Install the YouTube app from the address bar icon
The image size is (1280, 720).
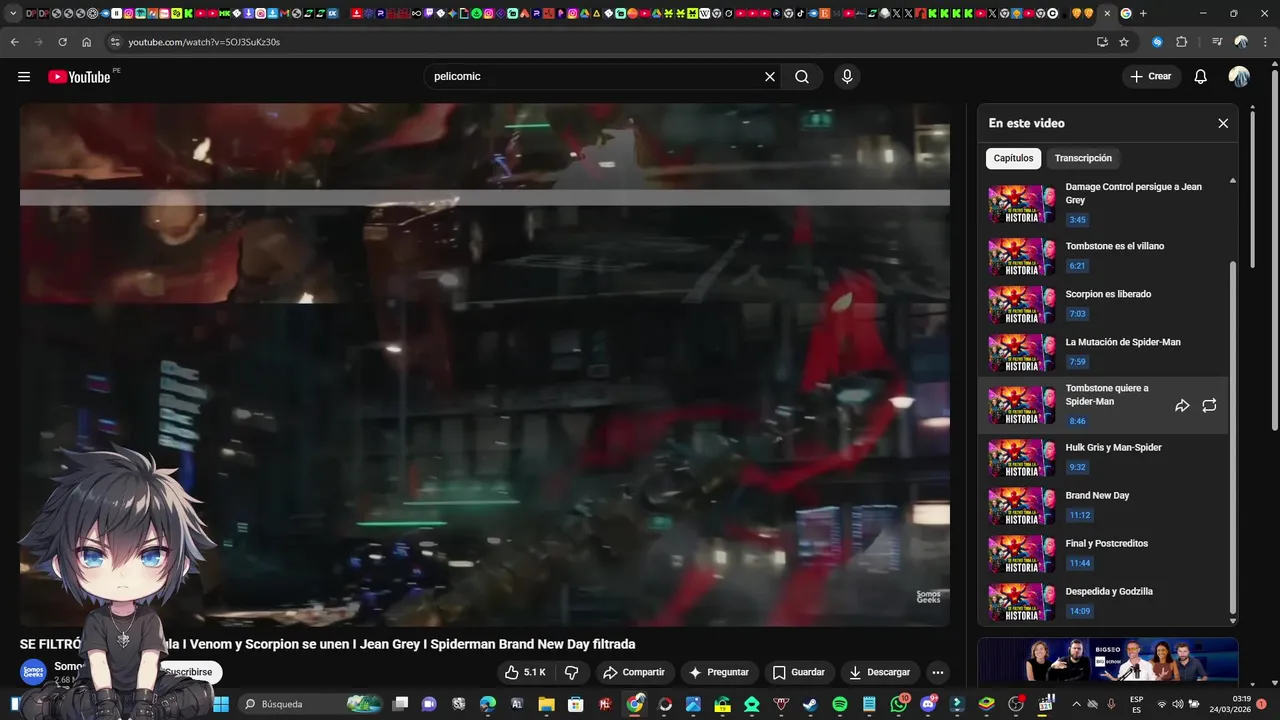1102,42
